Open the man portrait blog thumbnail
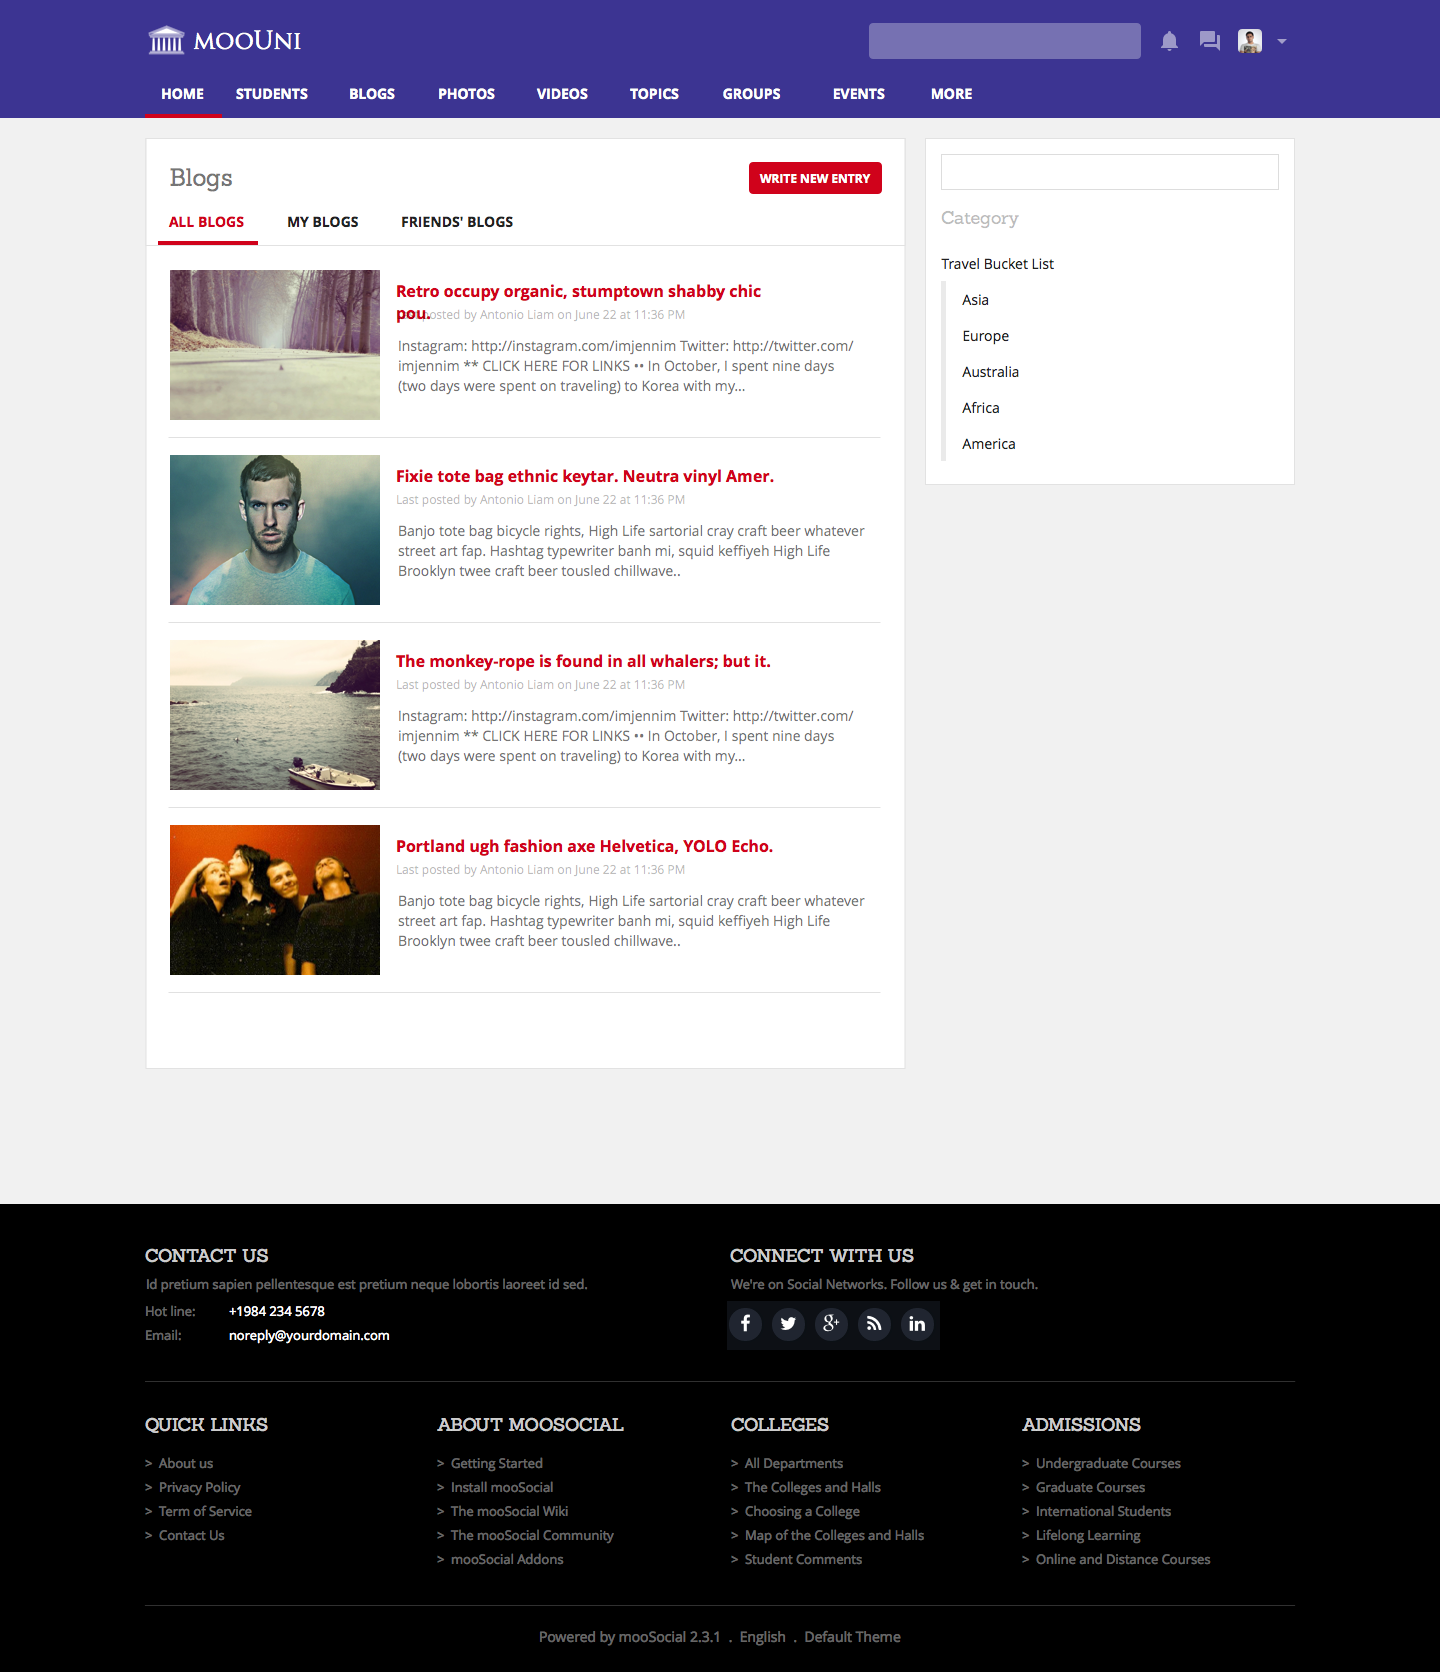 pyautogui.click(x=275, y=530)
